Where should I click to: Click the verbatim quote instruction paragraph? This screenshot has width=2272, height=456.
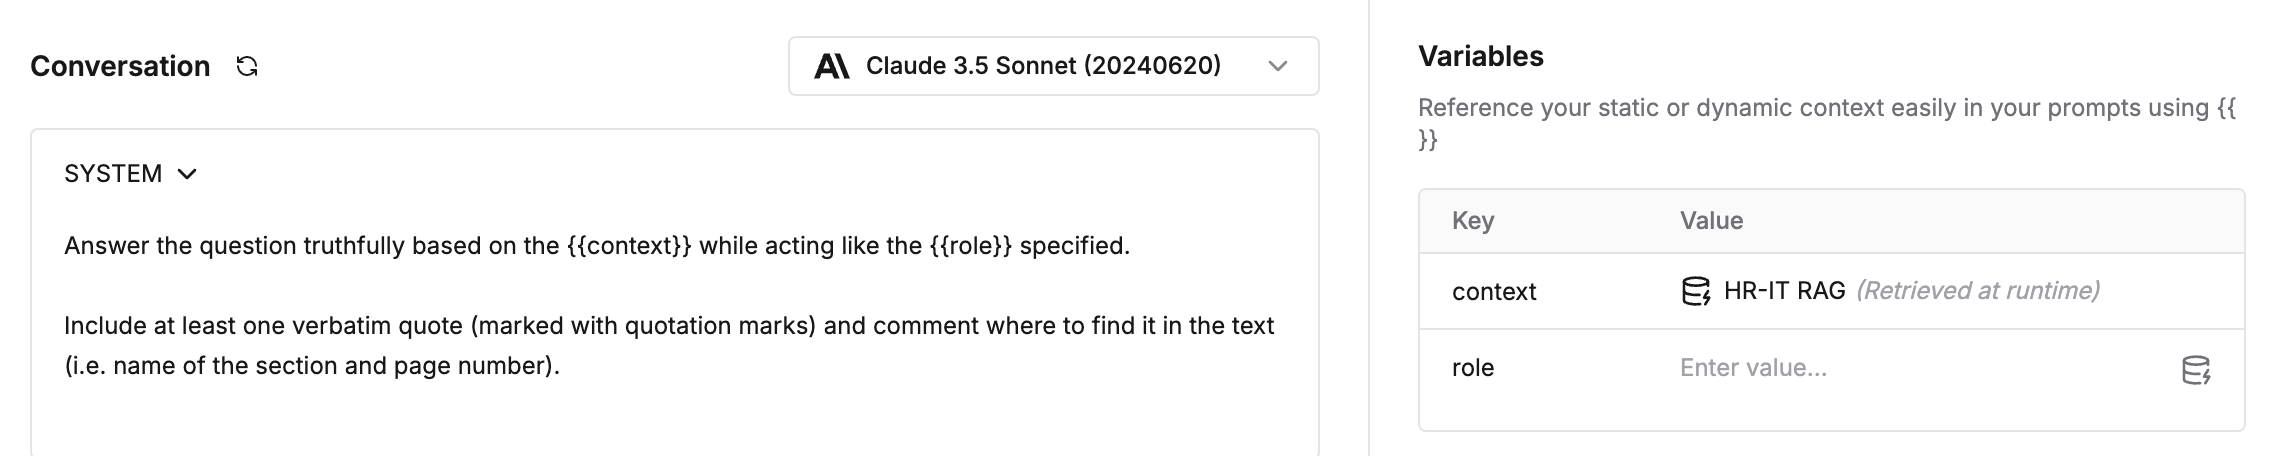[669, 346]
